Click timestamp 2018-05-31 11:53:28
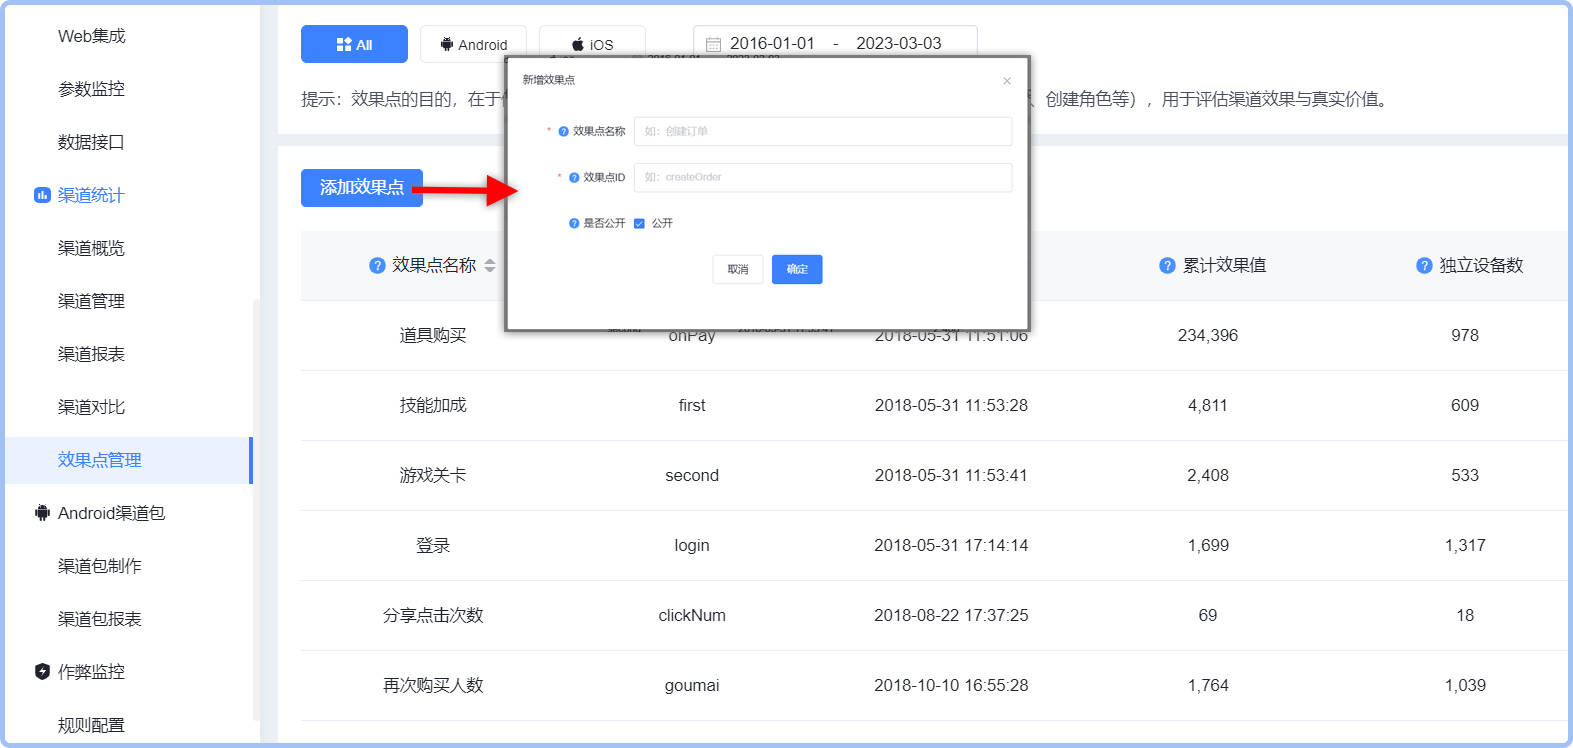The image size is (1573, 748). 951,405
